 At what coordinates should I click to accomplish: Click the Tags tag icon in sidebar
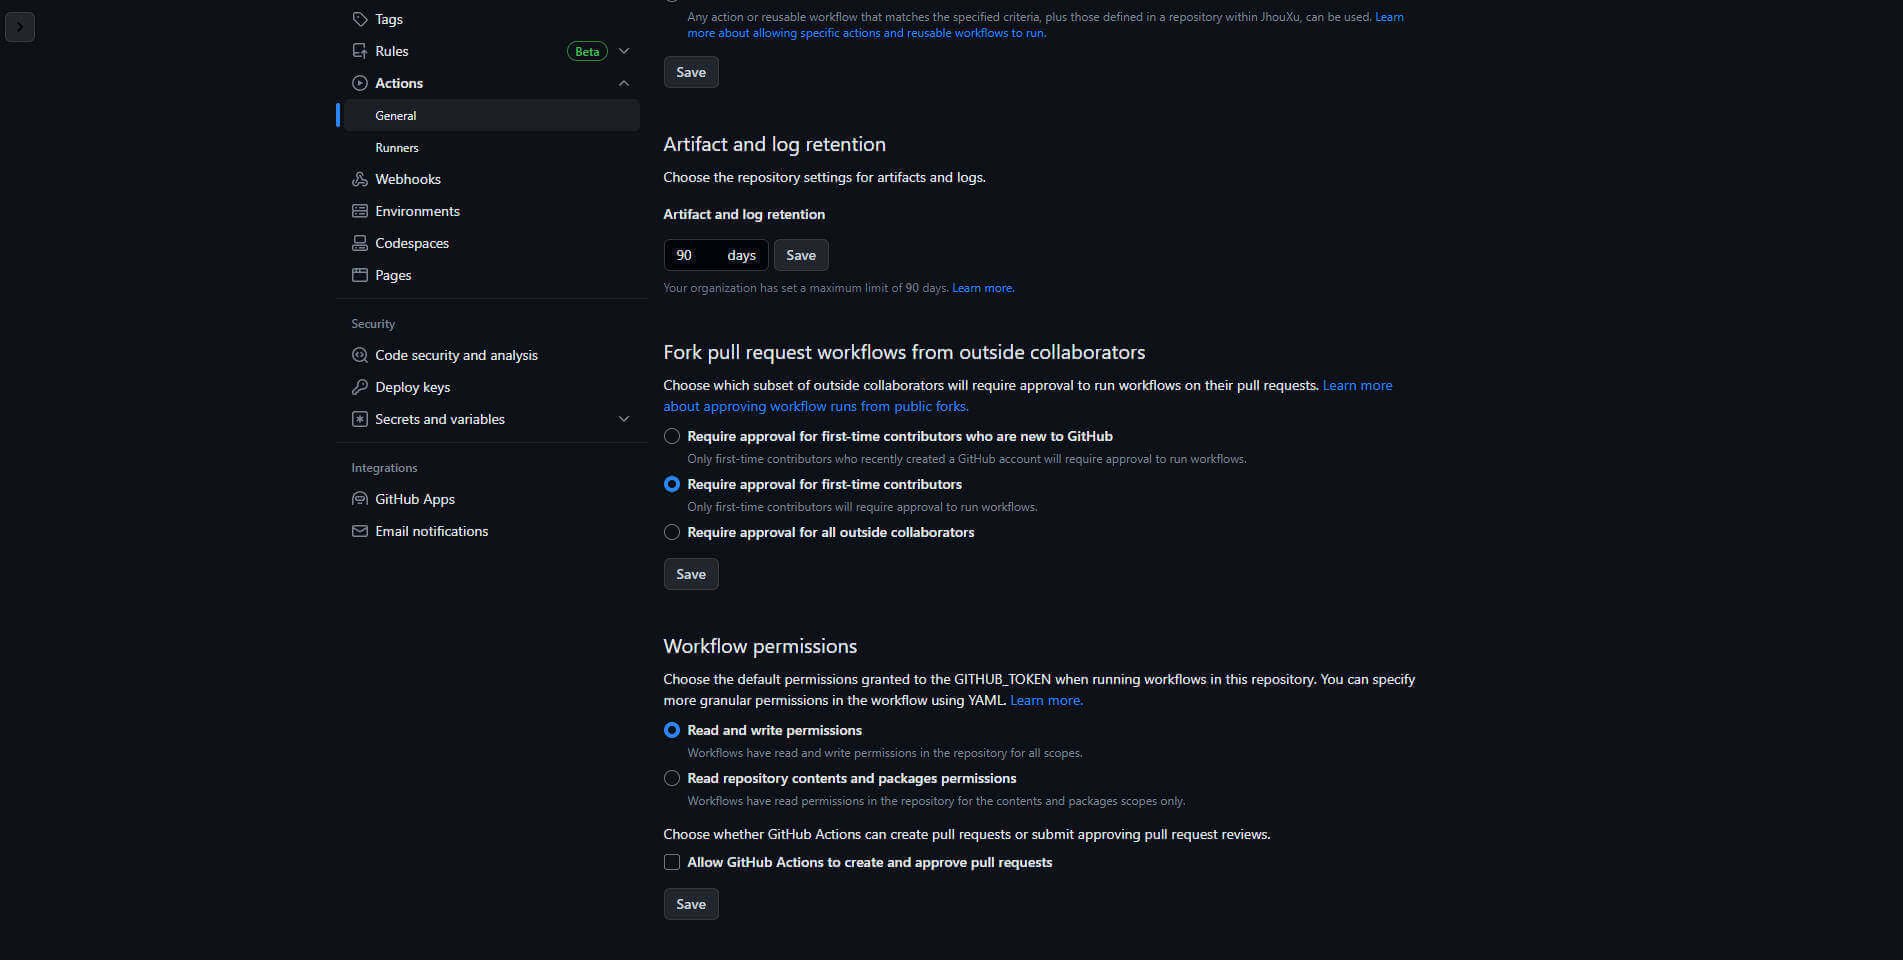point(360,19)
